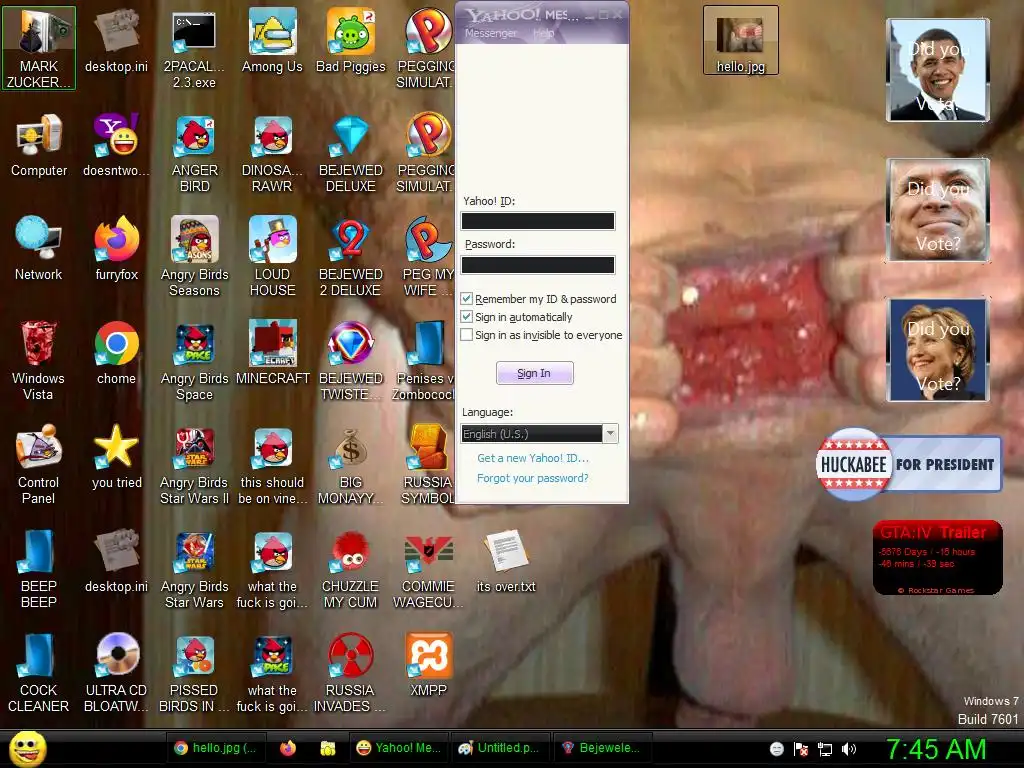Switch to hello.jpg Chrome taskbar item
The image size is (1024, 768).
pos(216,748)
